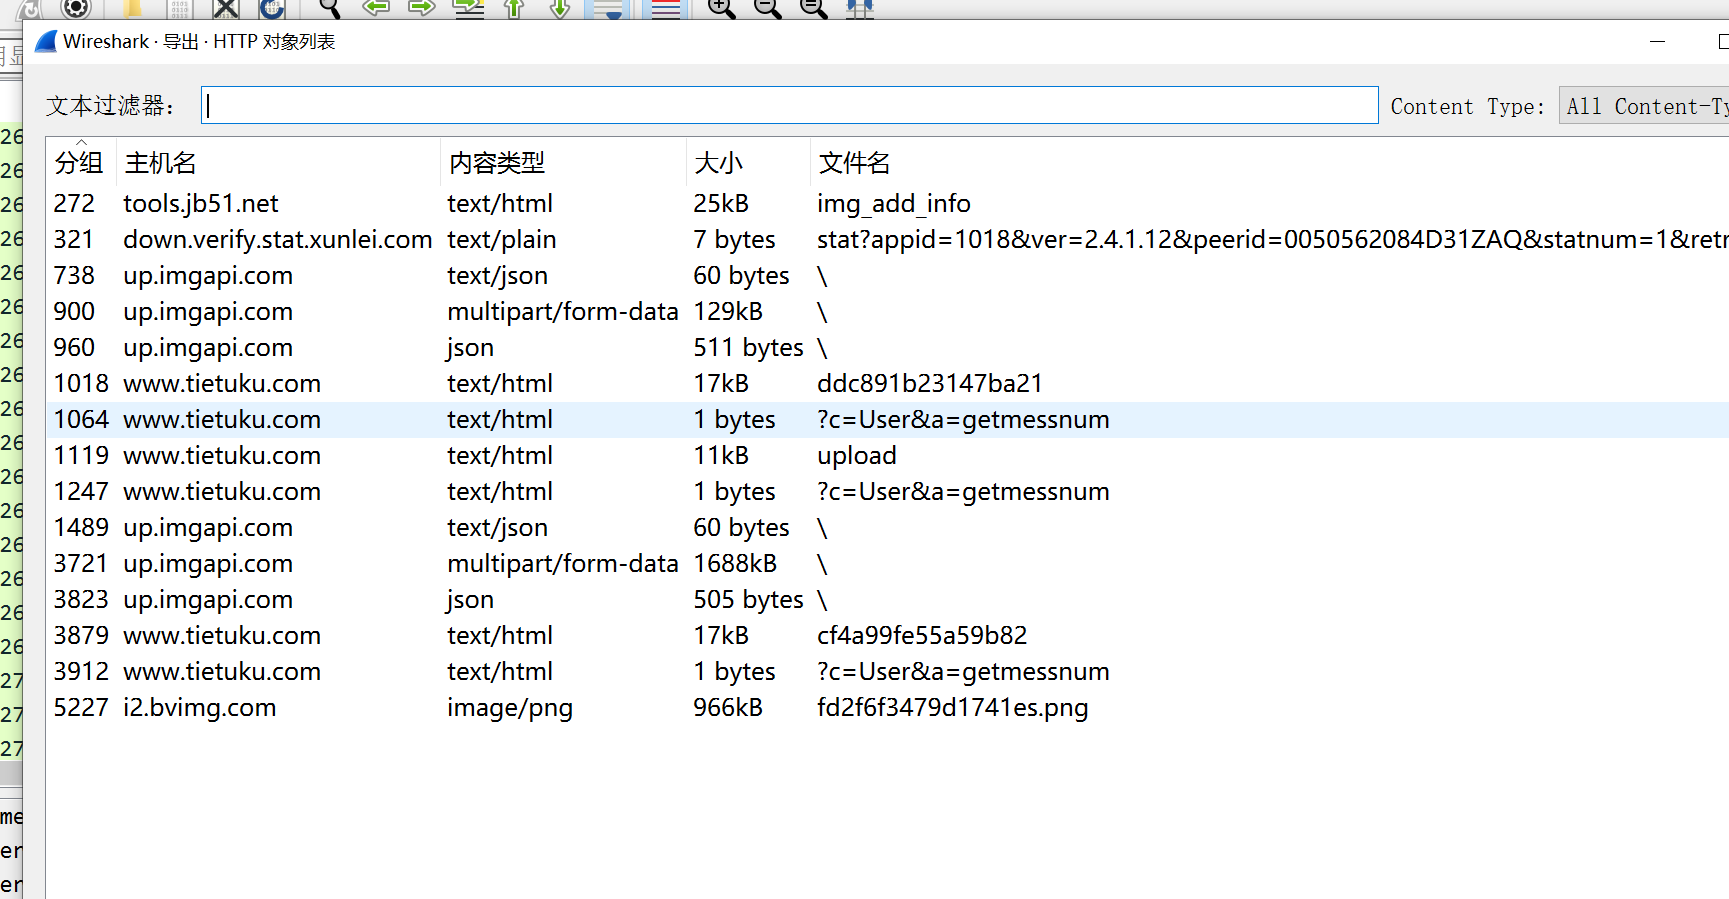Select the 511 bytes json object
The image size is (1729, 899).
(x=888, y=348)
